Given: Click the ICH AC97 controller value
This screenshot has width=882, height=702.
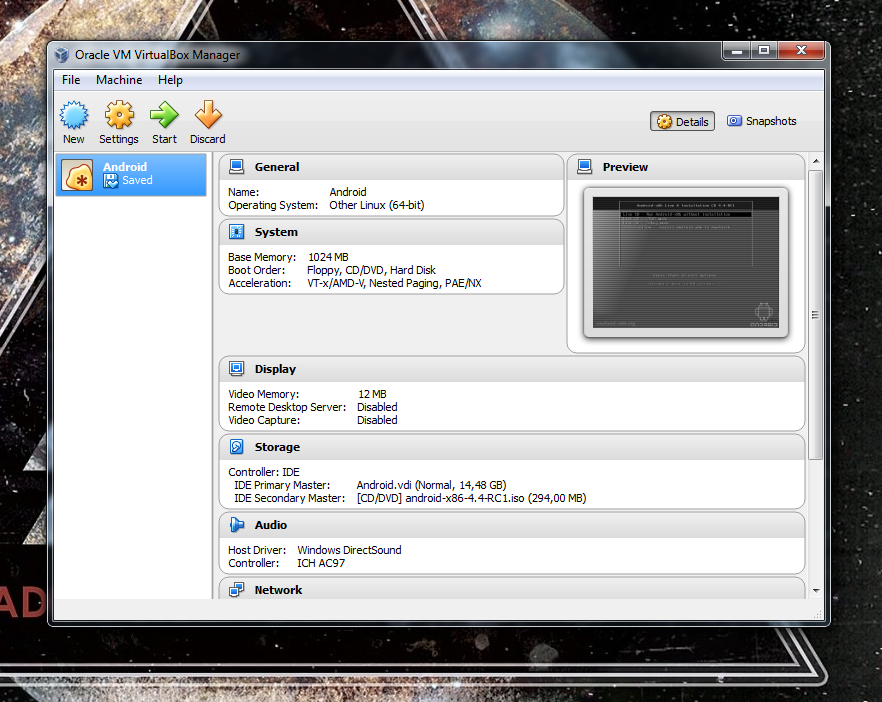Looking at the screenshot, I should pyautogui.click(x=321, y=563).
